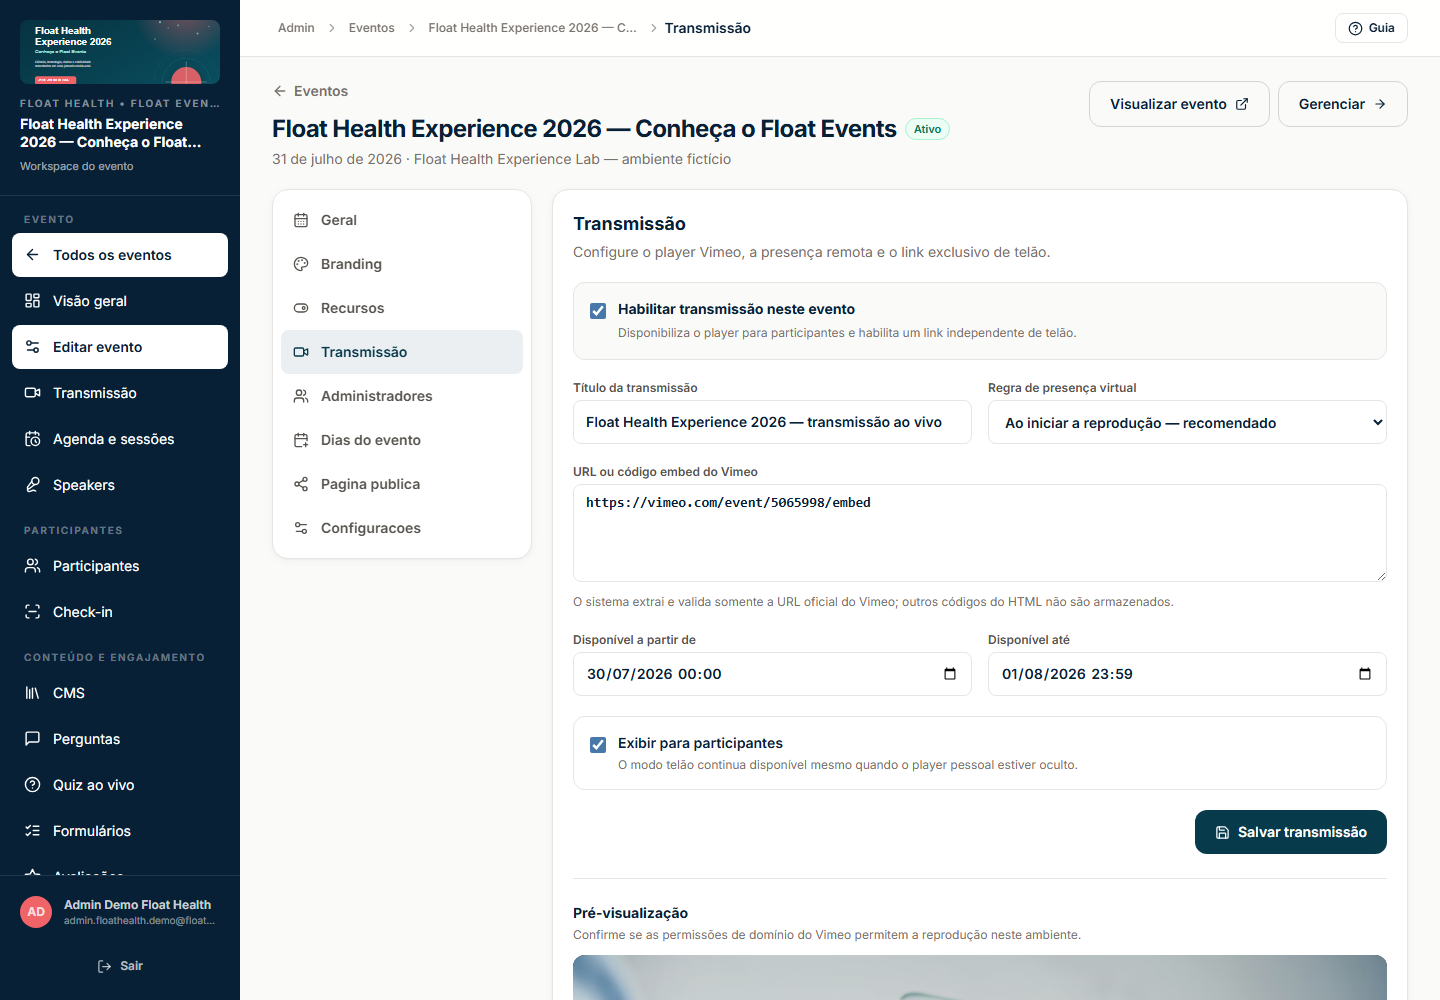Click the Admin breadcrumb link

click(296, 28)
